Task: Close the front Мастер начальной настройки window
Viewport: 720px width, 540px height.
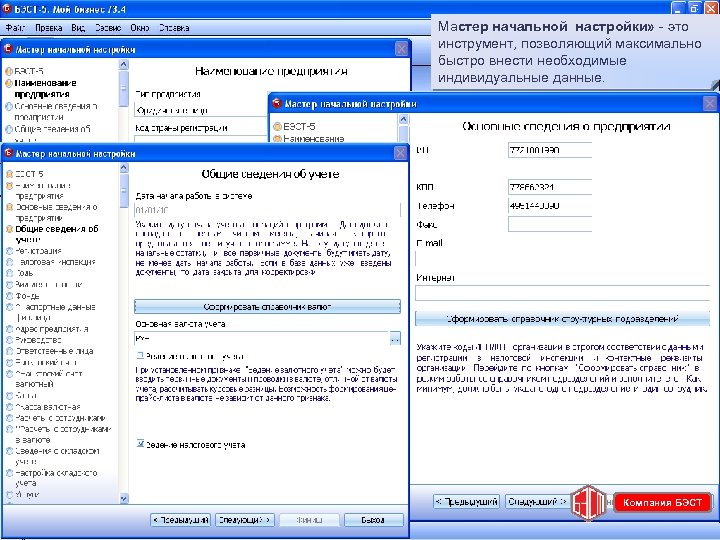Action: pyautogui.click(x=400, y=153)
